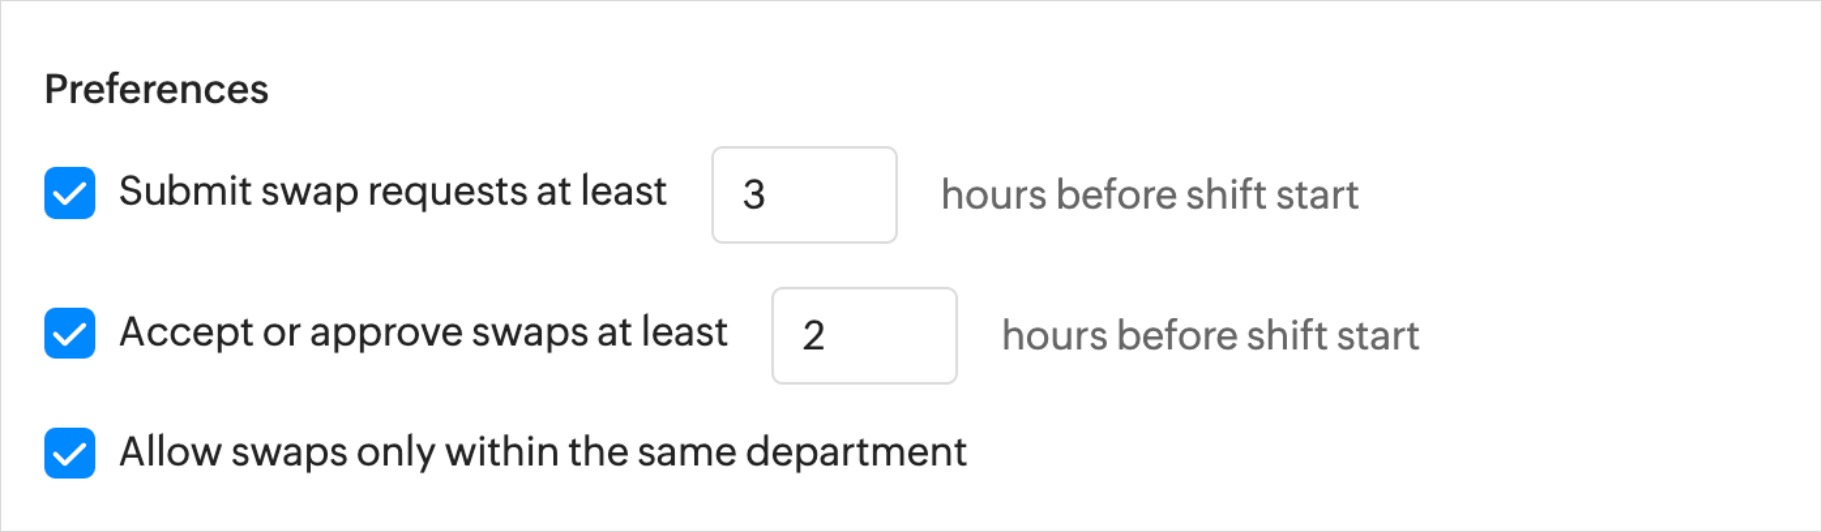The image size is (1822, 532).
Task: Toggle the blue checkmark beside Submit swap requests
Action: [70, 193]
